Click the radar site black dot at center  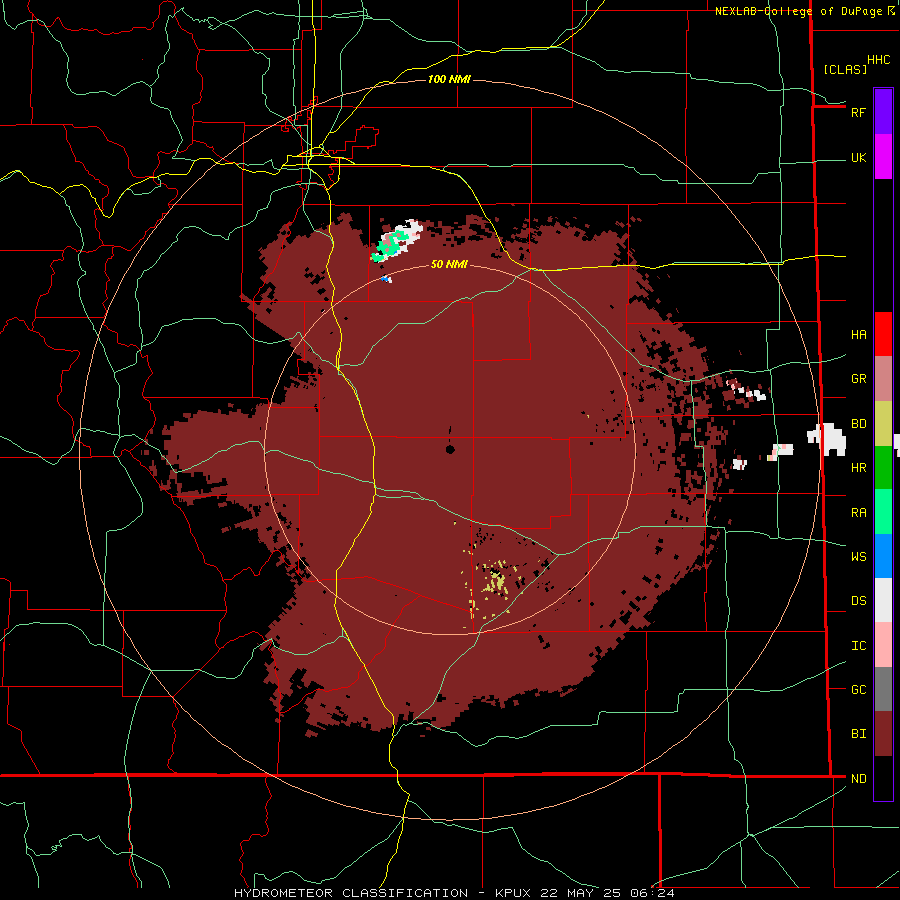click(450, 449)
